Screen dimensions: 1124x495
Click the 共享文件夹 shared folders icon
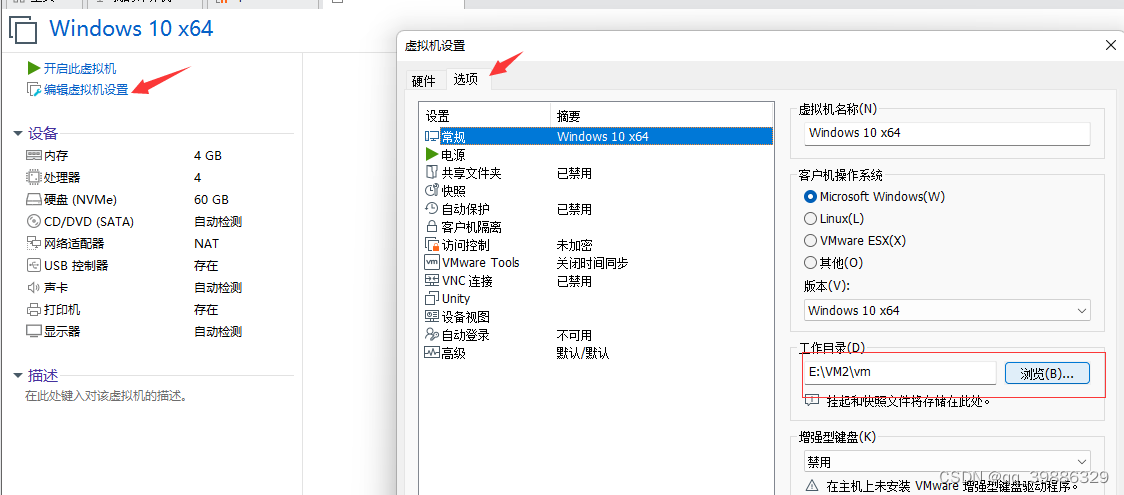coord(432,172)
